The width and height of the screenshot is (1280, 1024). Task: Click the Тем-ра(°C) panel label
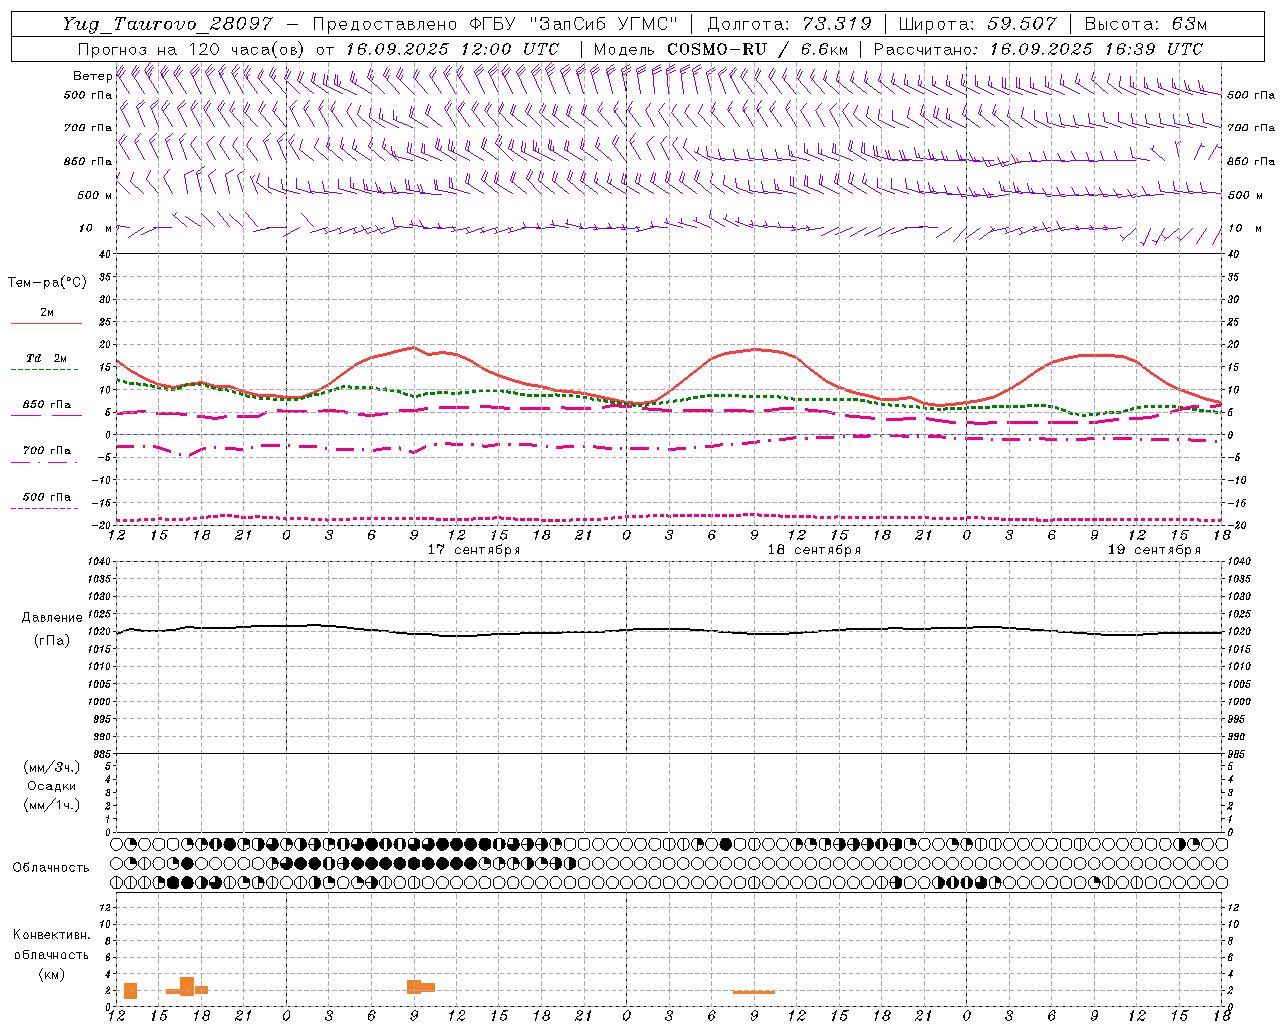[47, 283]
